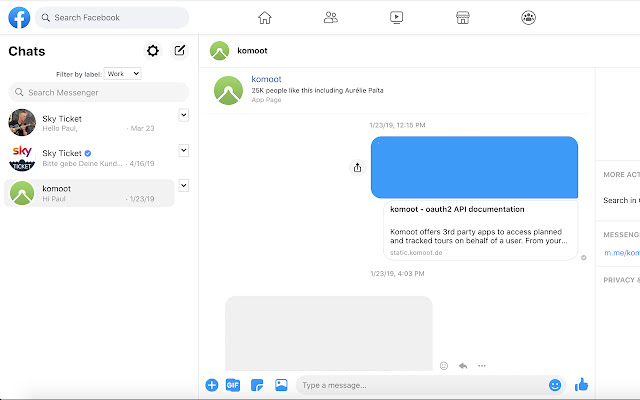Click the MORE ACT… section heading

click(621, 174)
